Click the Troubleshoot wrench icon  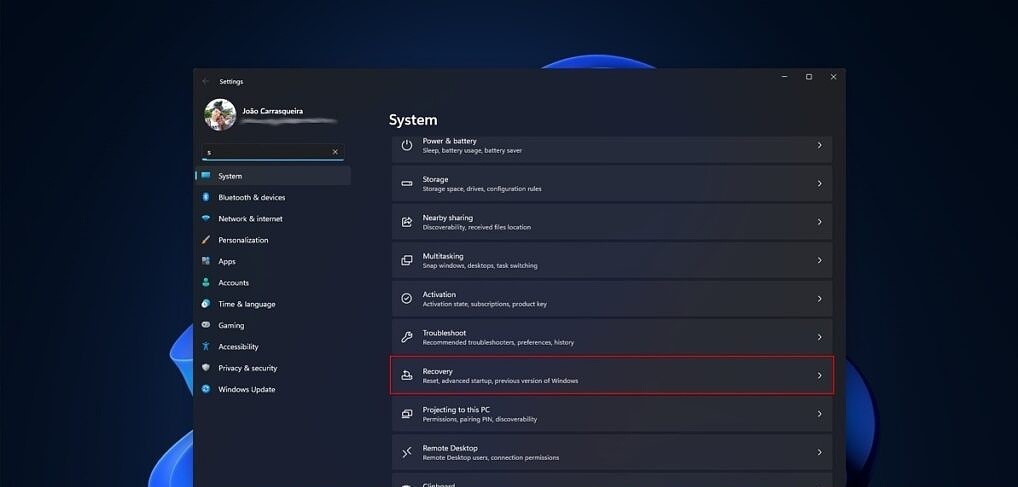coord(407,337)
